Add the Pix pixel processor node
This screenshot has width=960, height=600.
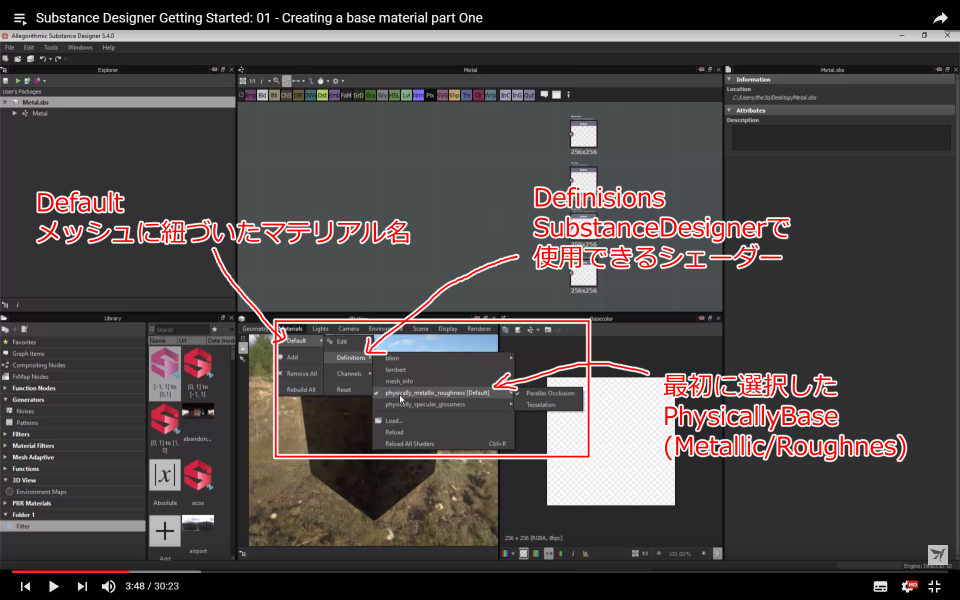(430, 96)
